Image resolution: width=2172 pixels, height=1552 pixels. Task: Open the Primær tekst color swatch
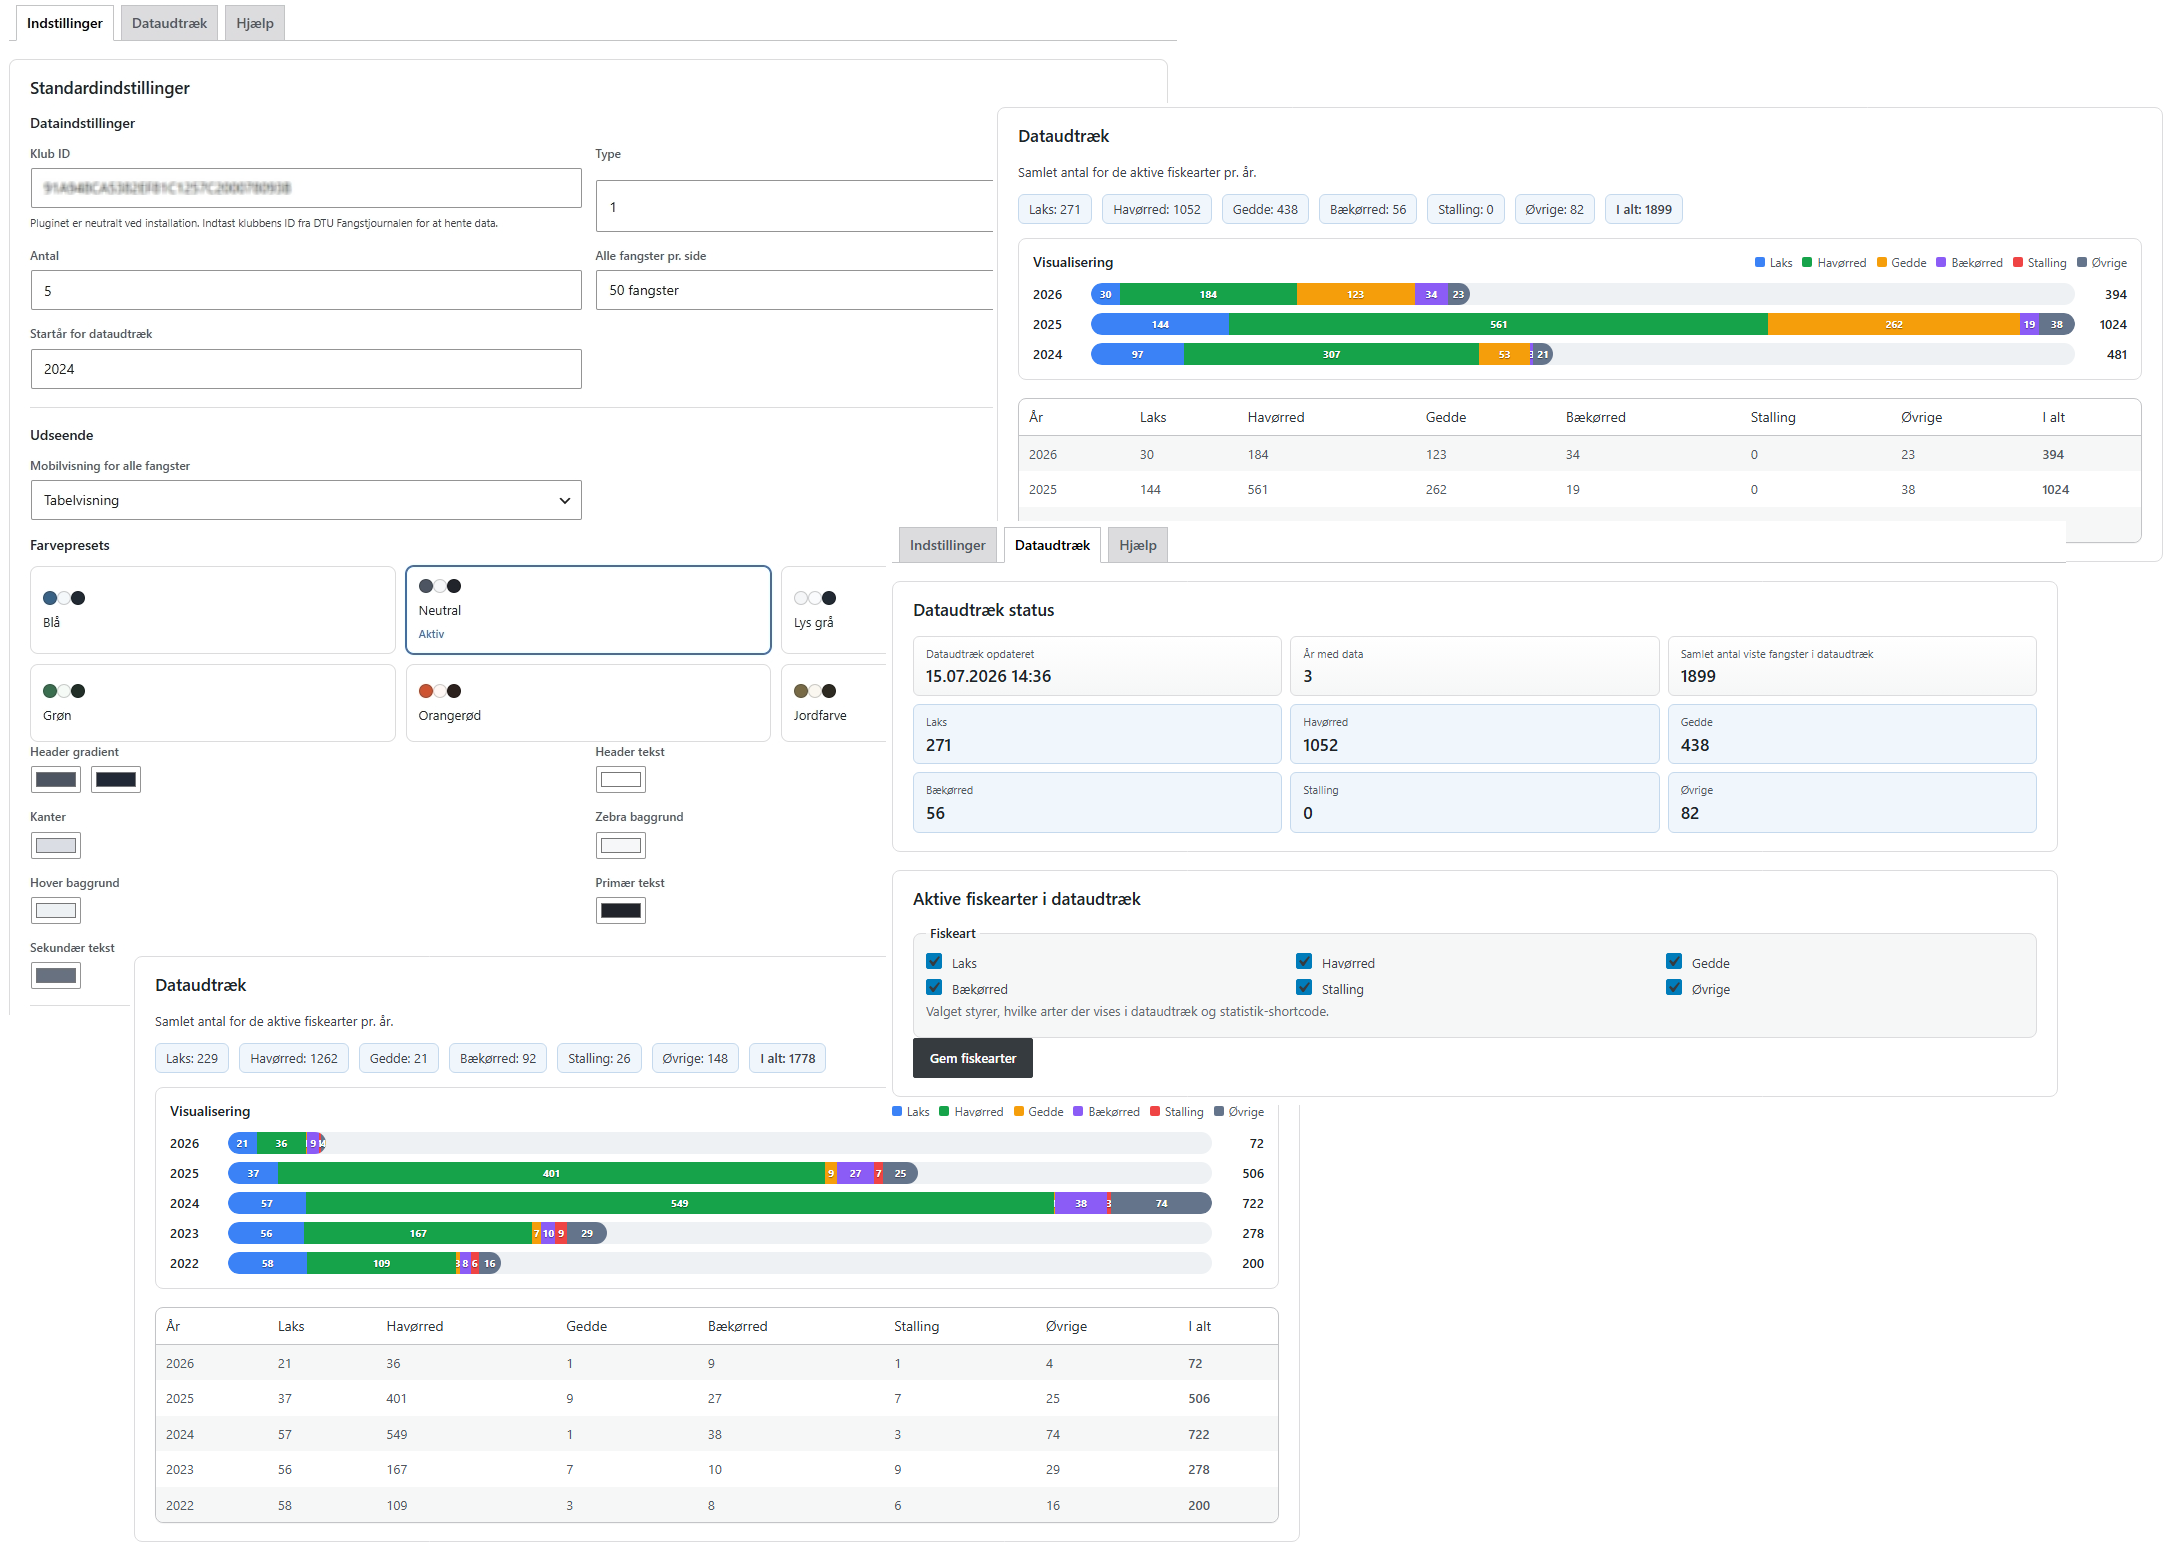tap(621, 911)
